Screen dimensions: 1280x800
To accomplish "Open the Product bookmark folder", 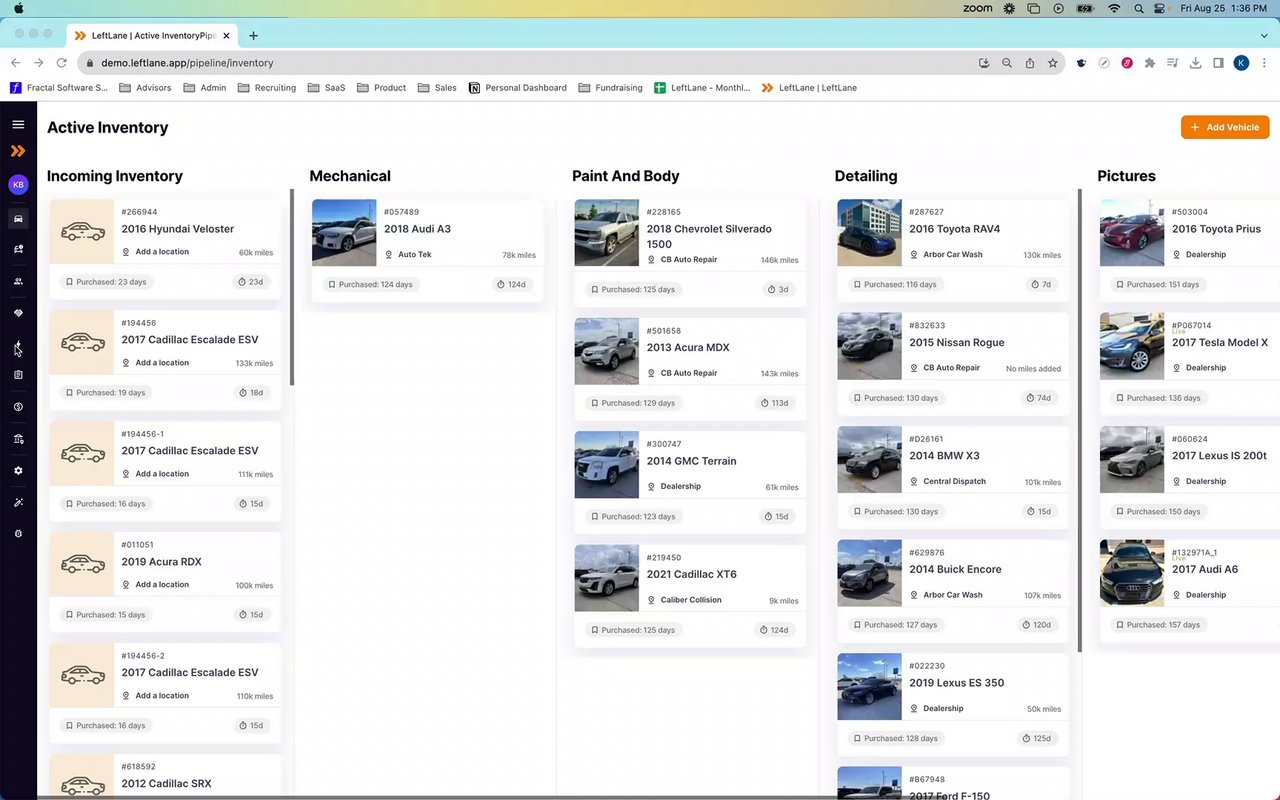I will click(381, 88).
